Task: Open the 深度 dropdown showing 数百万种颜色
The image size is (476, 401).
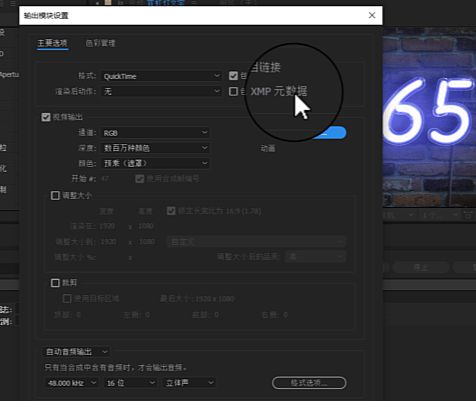Action: click(155, 148)
